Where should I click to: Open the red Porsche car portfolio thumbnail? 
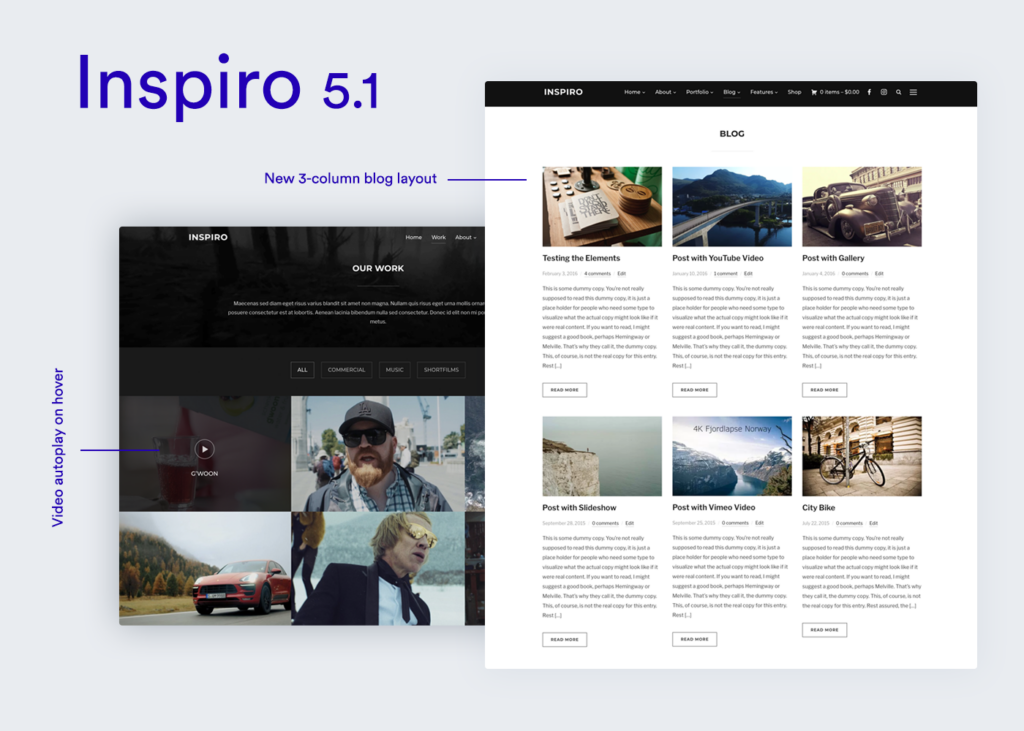[x=204, y=568]
